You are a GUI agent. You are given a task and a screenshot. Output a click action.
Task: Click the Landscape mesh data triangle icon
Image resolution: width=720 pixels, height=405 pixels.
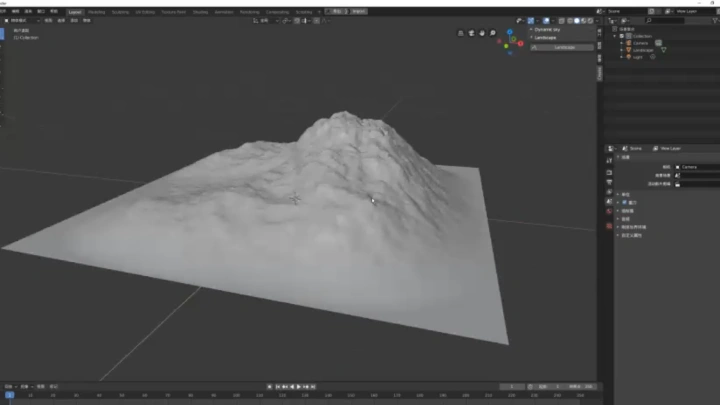(x=664, y=50)
